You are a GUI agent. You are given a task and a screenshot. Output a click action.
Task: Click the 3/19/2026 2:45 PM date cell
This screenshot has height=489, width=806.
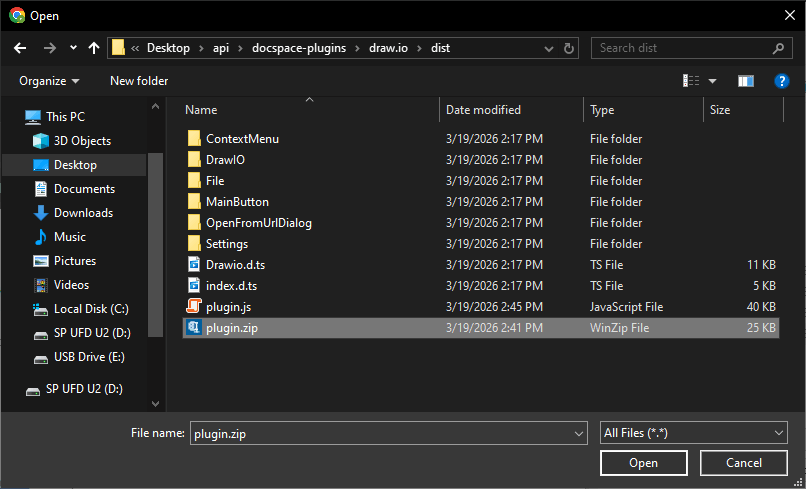point(494,307)
